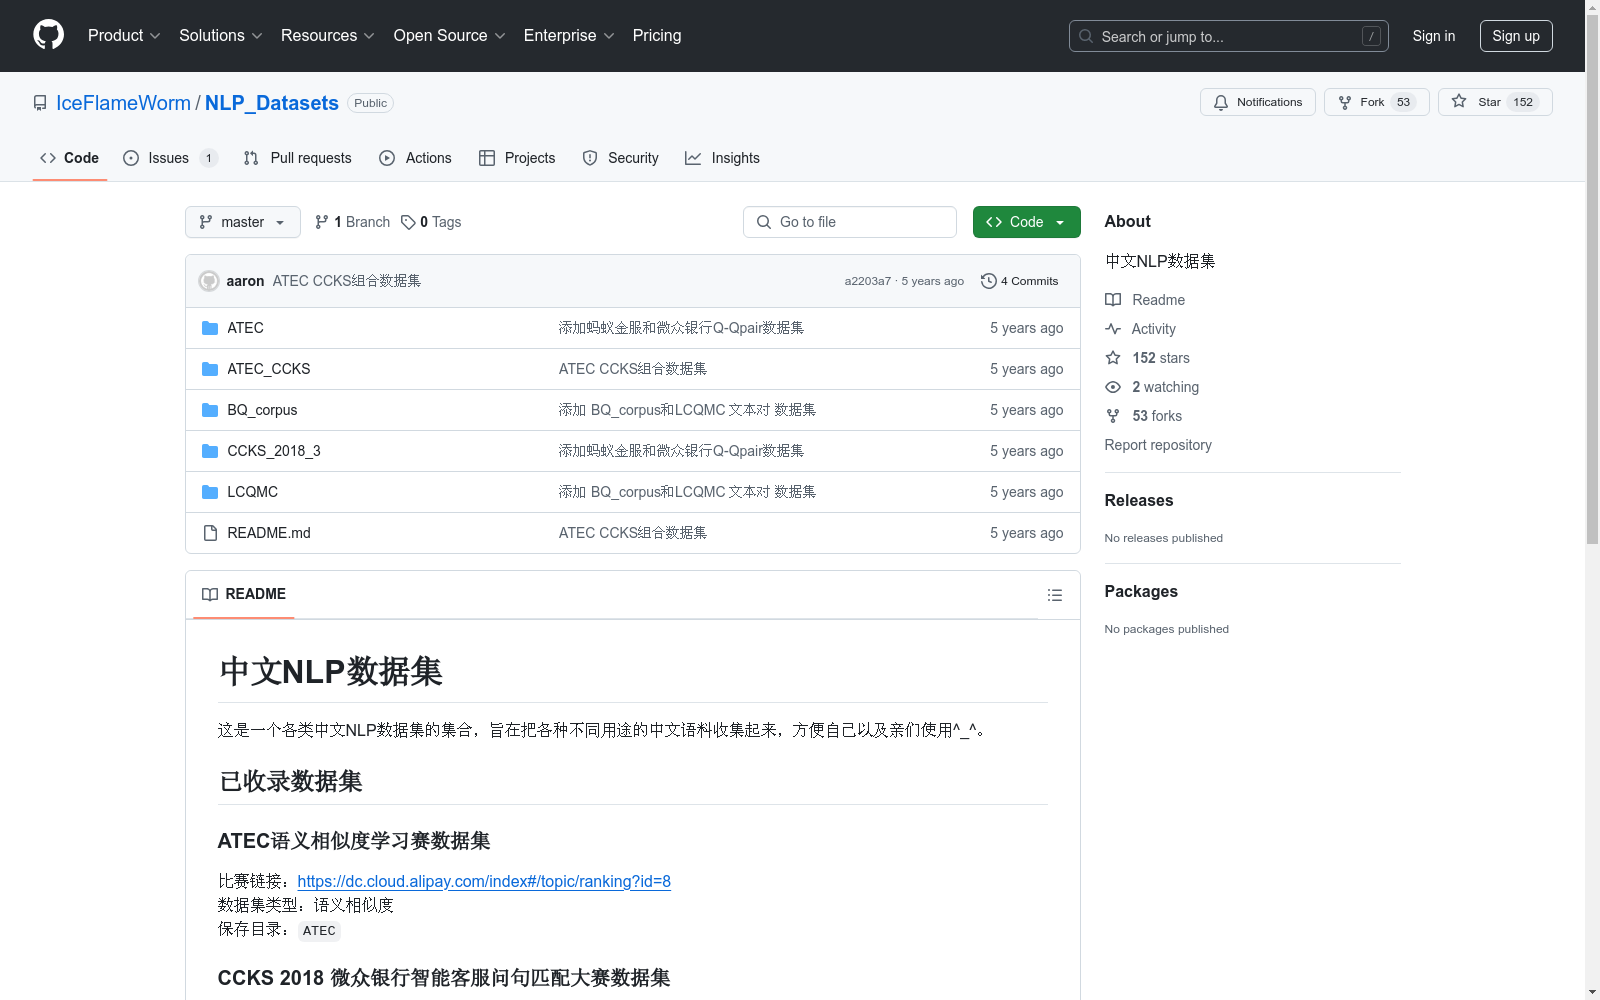The image size is (1600, 1000).
Task: Switch to the Actions tab
Action: 416,158
